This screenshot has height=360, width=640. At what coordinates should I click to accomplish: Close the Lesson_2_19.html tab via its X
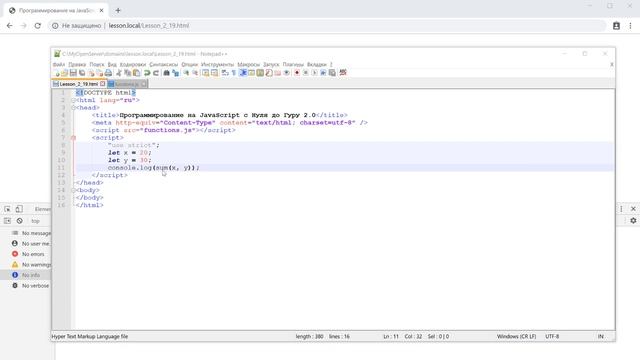pyautogui.click(x=103, y=84)
